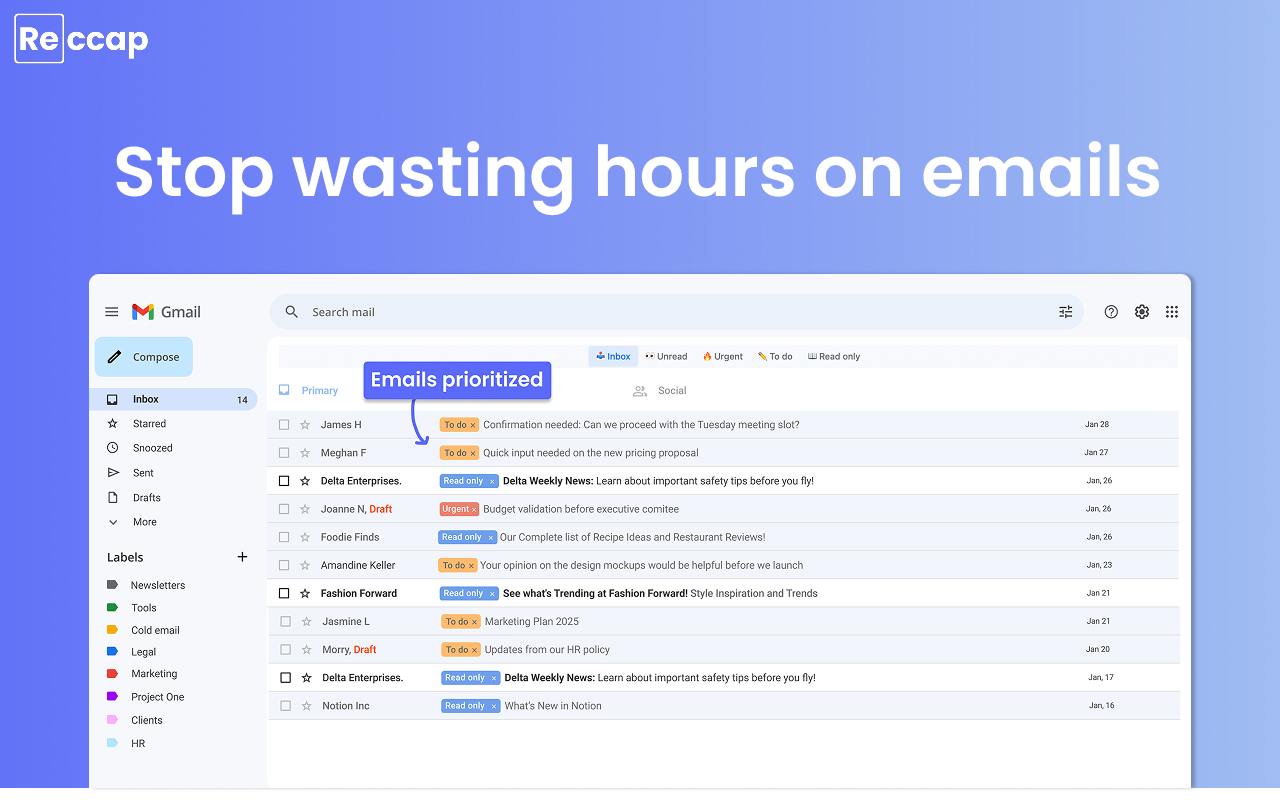Check the box next to Foodie Finds
Screen dimensions: 1280x800
click(x=284, y=537)
